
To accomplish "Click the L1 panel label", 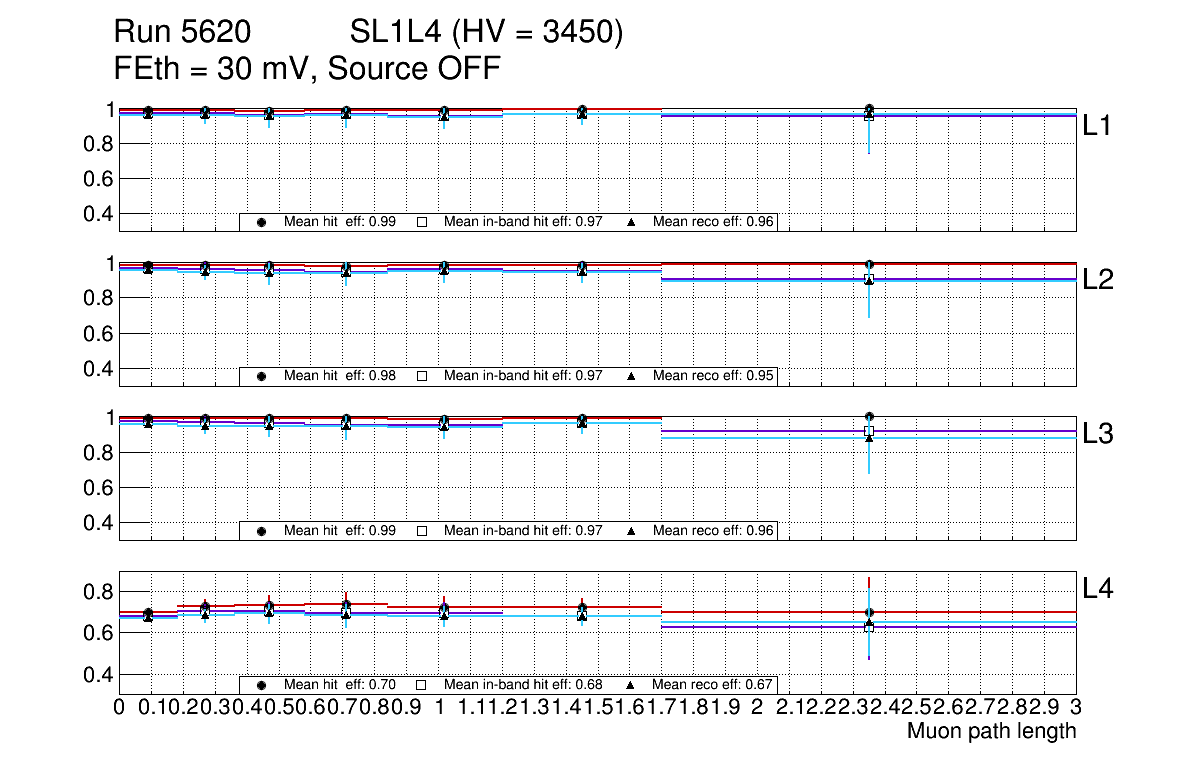I will 1098,126.
